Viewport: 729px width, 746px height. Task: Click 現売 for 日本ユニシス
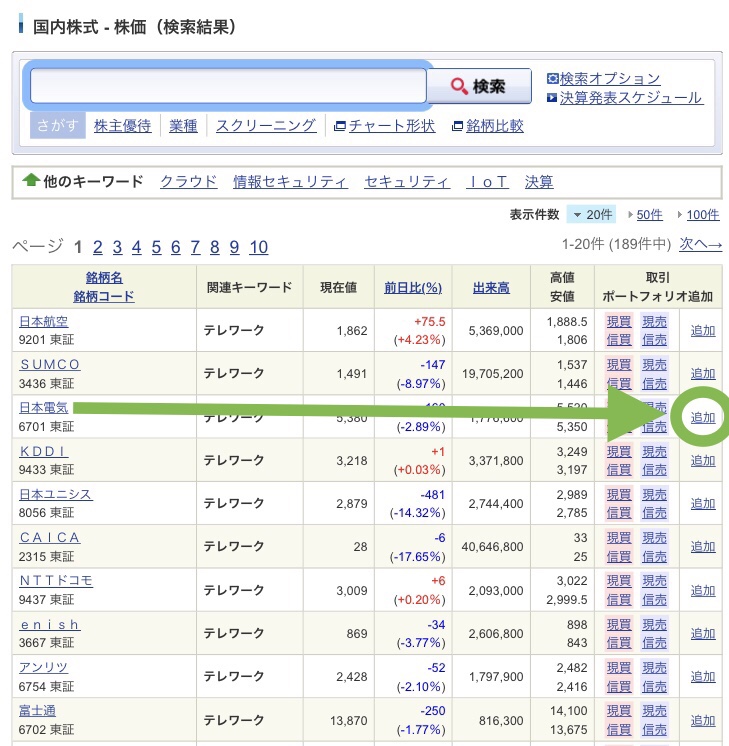click(654, 495)
